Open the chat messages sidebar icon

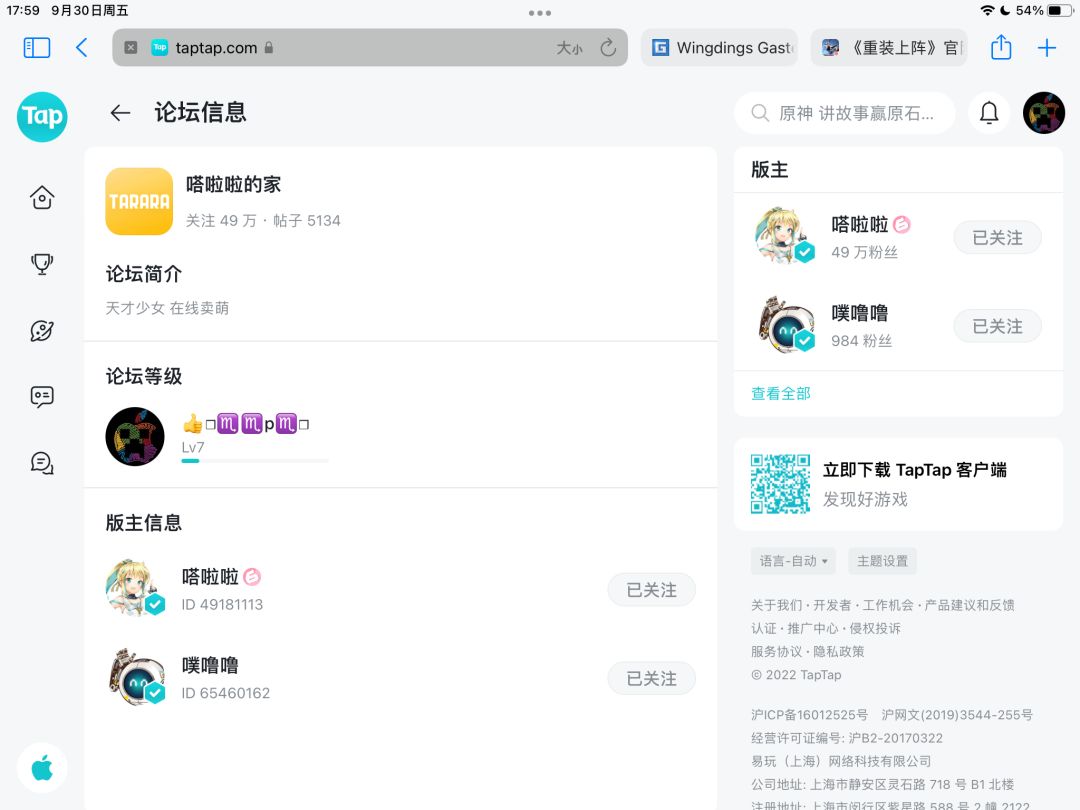42,463
